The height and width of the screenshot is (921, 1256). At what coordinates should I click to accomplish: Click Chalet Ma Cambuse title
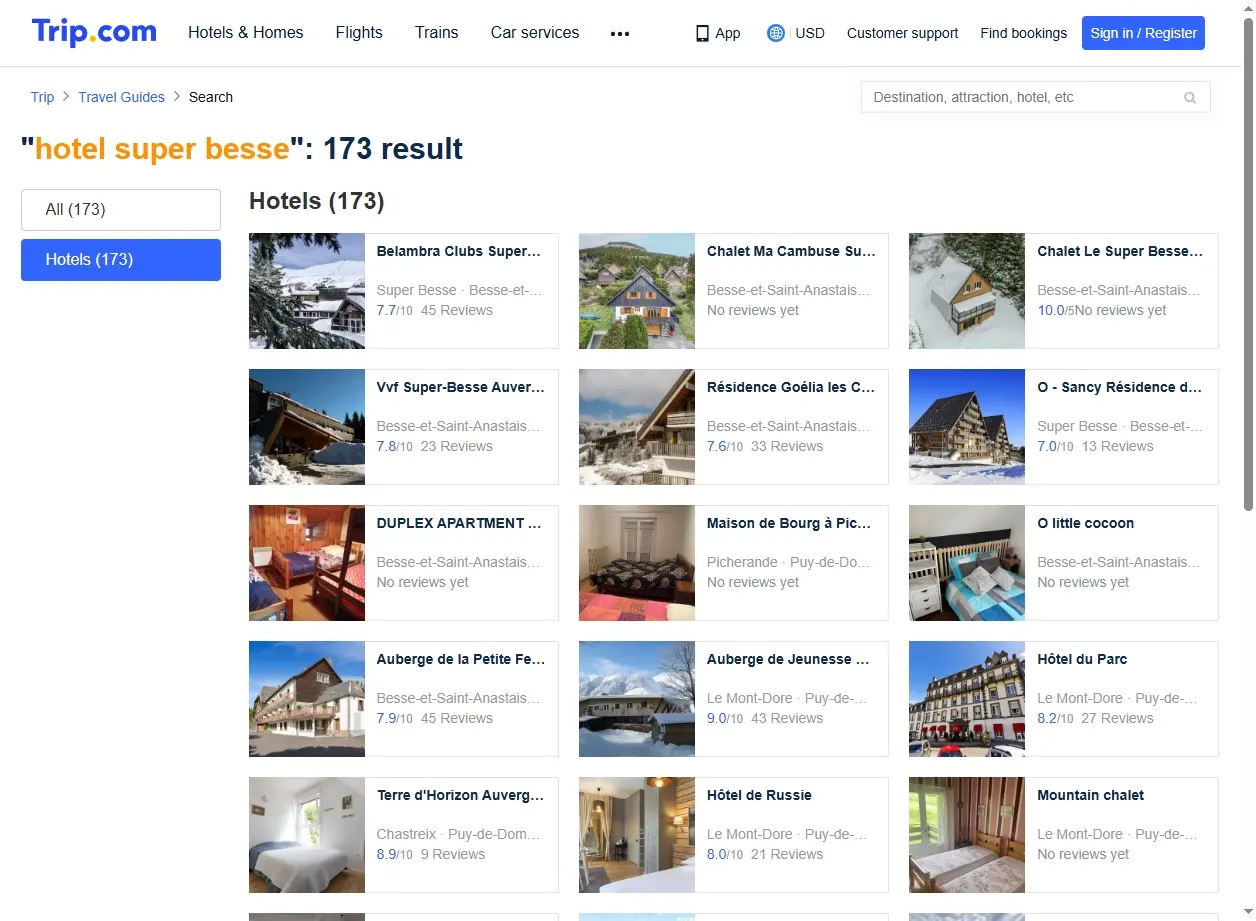[x=791, y=252]
